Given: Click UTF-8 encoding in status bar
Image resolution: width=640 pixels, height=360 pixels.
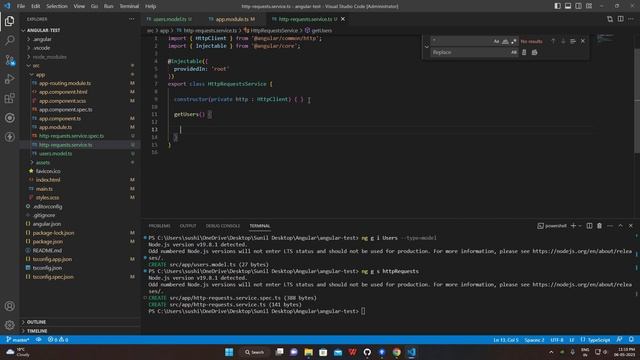Looking at the screenshot, I should pyautogui.click(x=557, y=340).
